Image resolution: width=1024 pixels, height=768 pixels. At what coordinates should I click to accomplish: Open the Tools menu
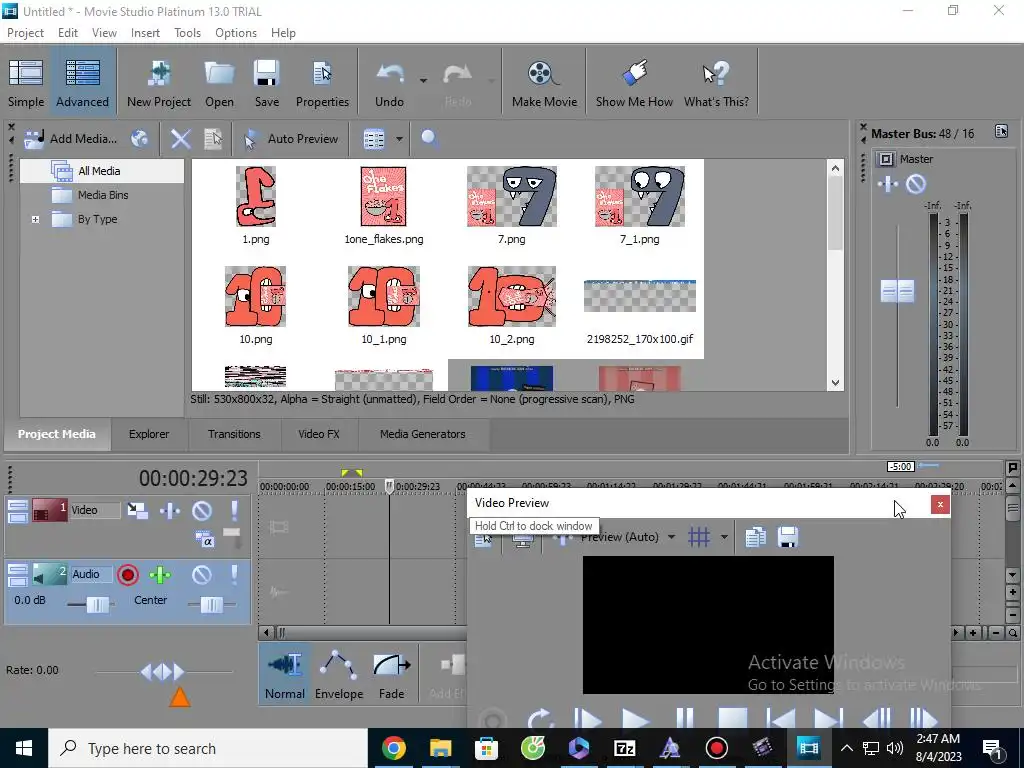tap(187, 33)
